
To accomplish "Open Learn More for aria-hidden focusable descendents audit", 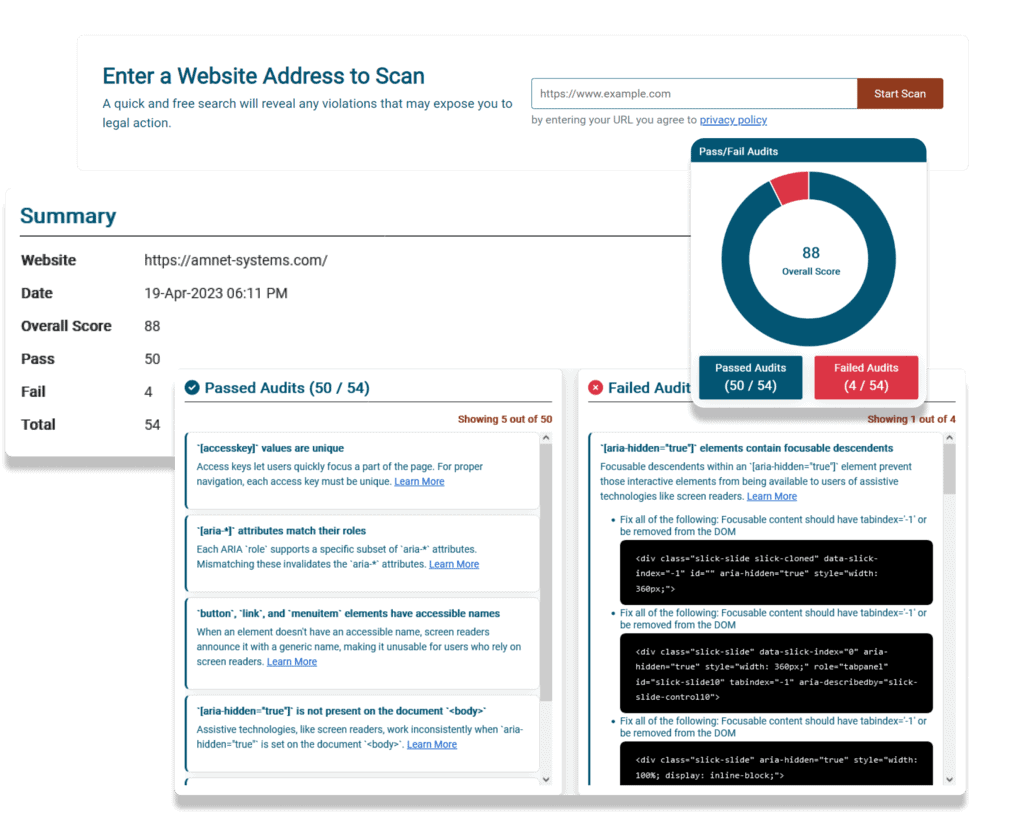I will pyautogui.click(x=771, y=496).
